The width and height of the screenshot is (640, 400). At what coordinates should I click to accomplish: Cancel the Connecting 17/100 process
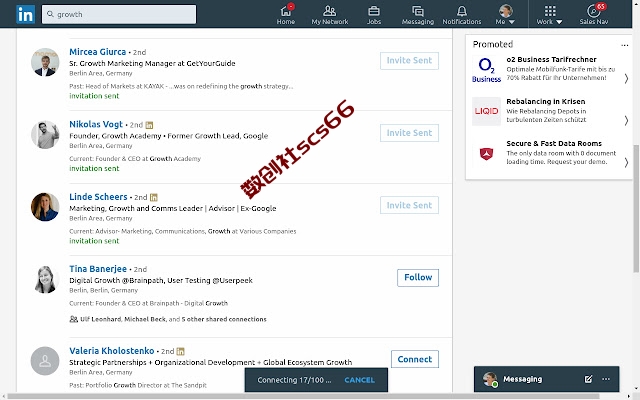[359, 380]
